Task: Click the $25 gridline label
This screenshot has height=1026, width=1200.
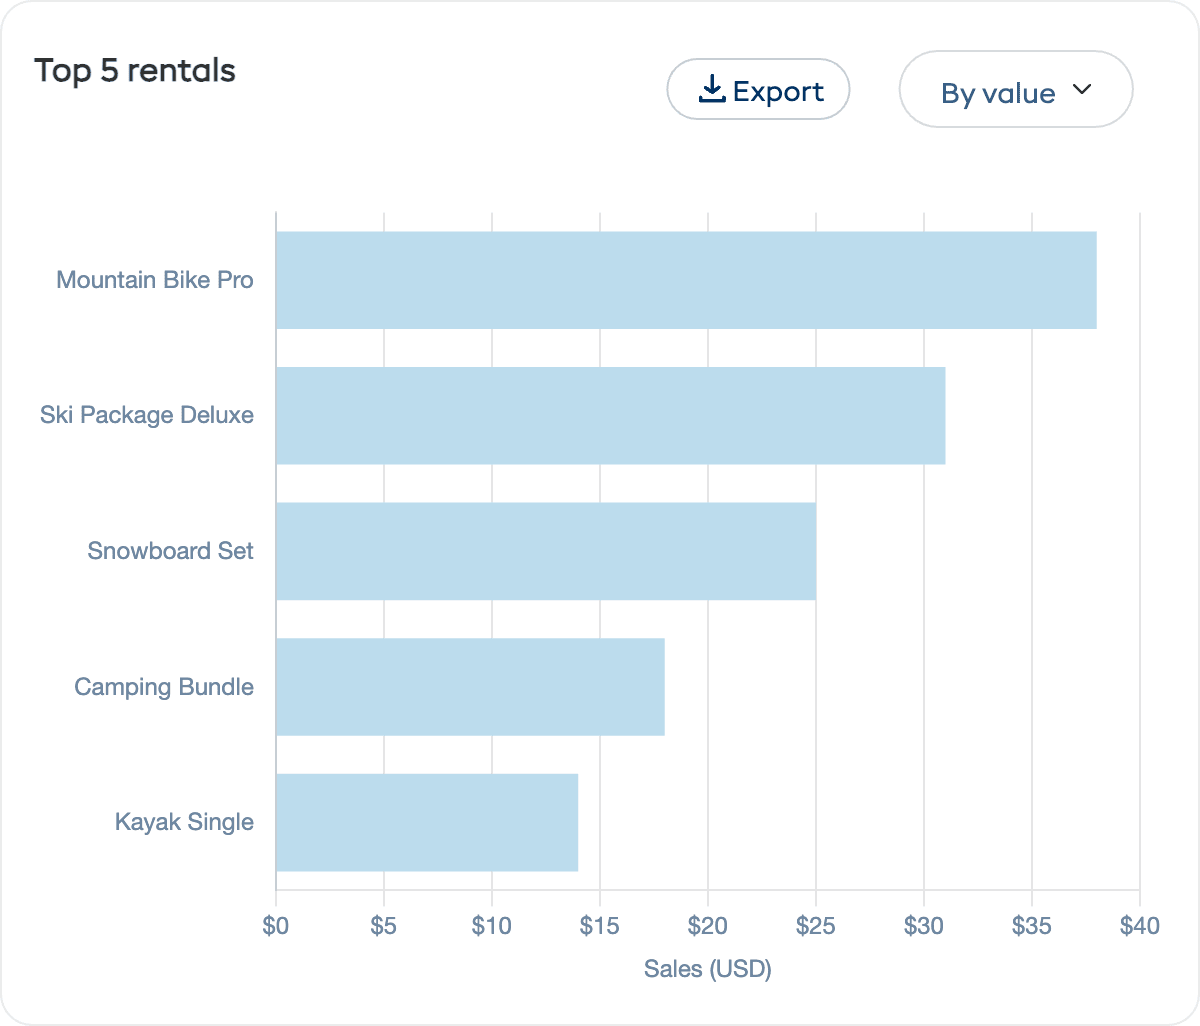Action: (x=817, y=927)
